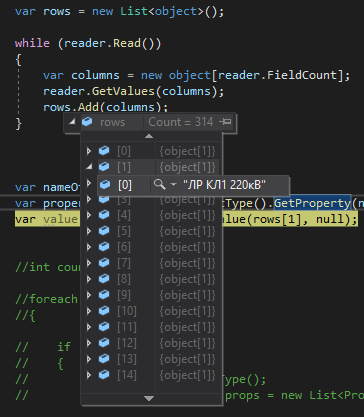The image size is (364, 417).
Task: Open visualizer dropdown arrow beside magnifier
Action: click(x=173, y=184)
